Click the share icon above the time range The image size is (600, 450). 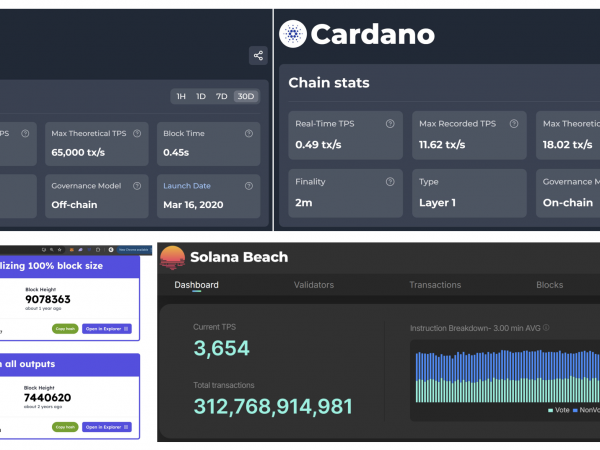258,55
